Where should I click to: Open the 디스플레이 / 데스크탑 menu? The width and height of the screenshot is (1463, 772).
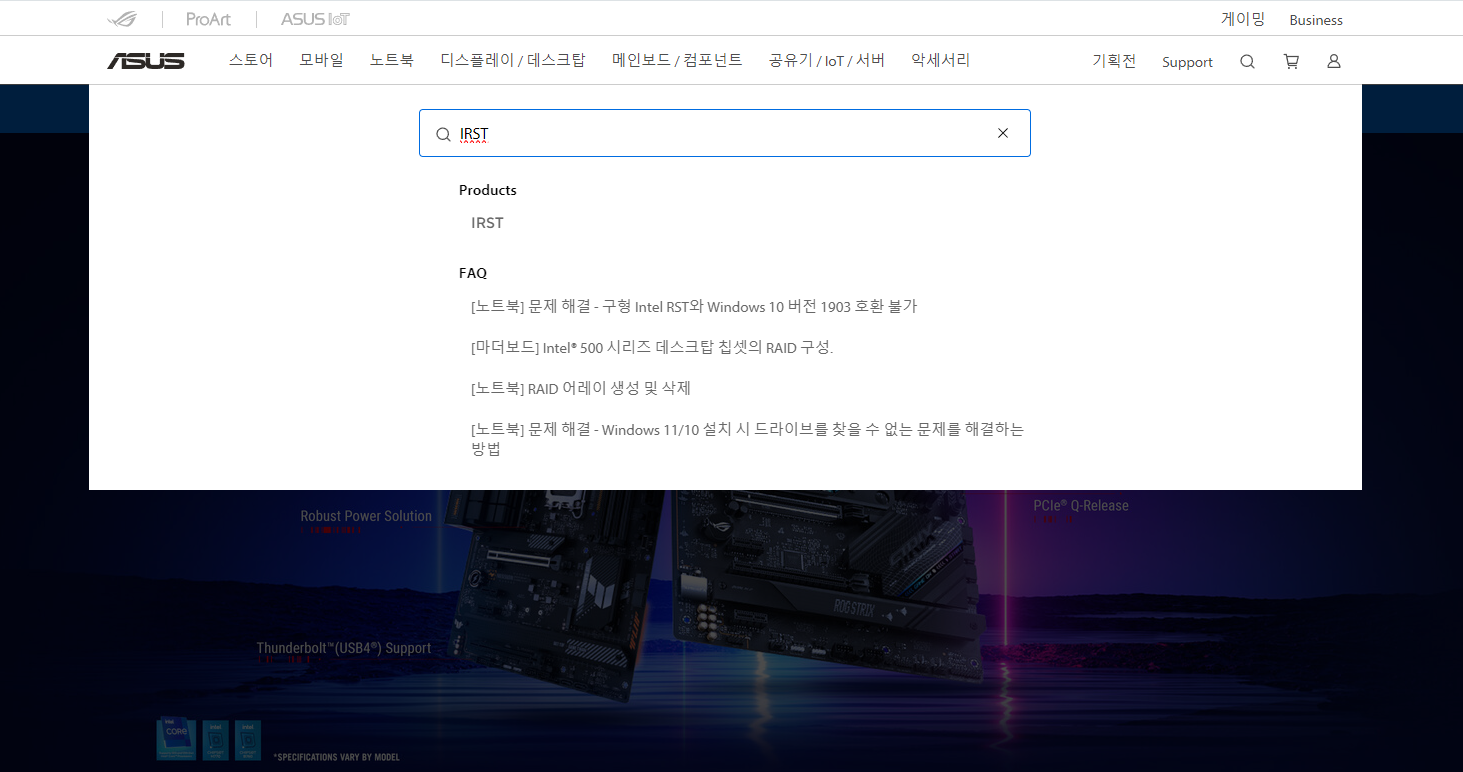pyautogui.click(x=513, y=60)
